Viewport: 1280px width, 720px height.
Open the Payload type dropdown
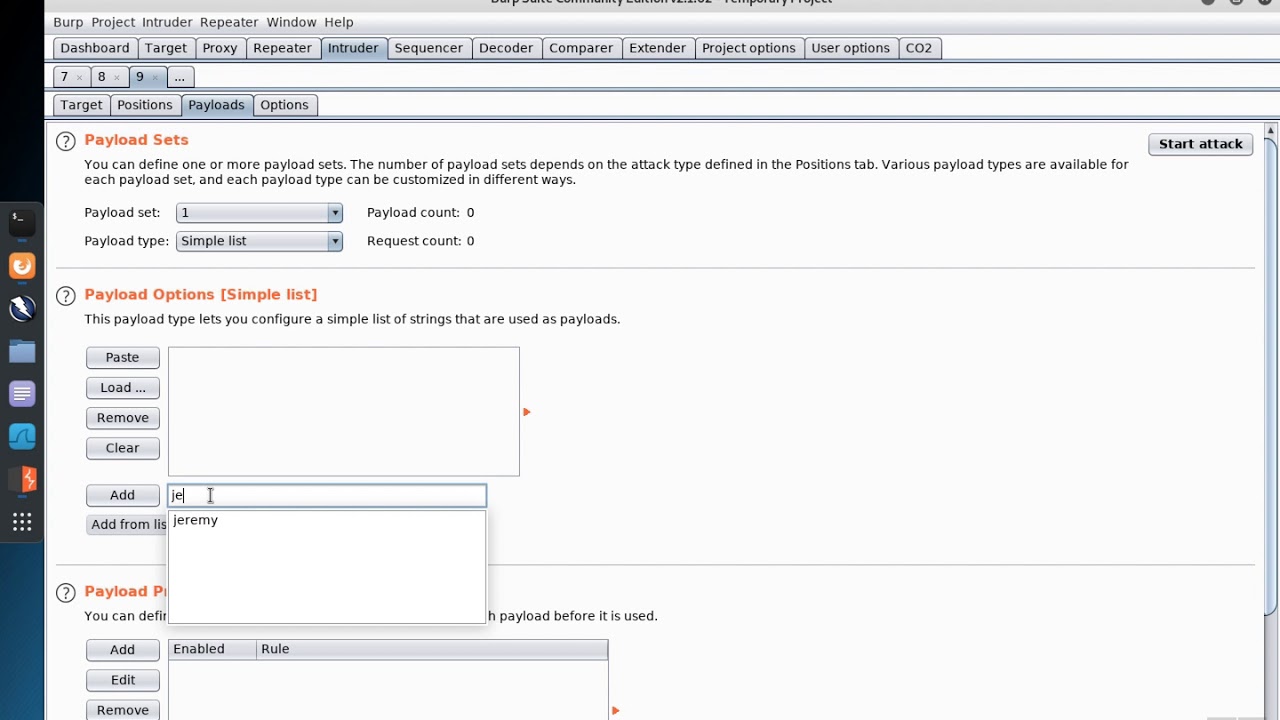(259, 241)
